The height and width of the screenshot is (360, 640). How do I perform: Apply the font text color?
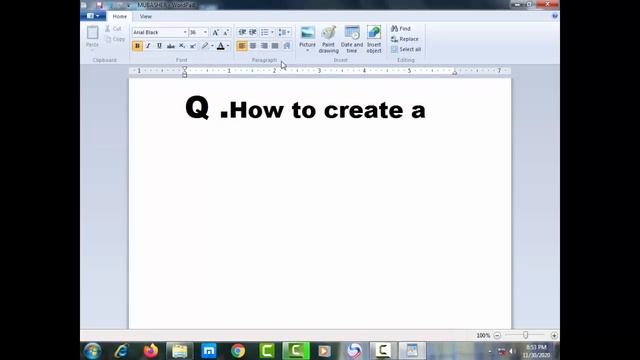pos(220,46)
